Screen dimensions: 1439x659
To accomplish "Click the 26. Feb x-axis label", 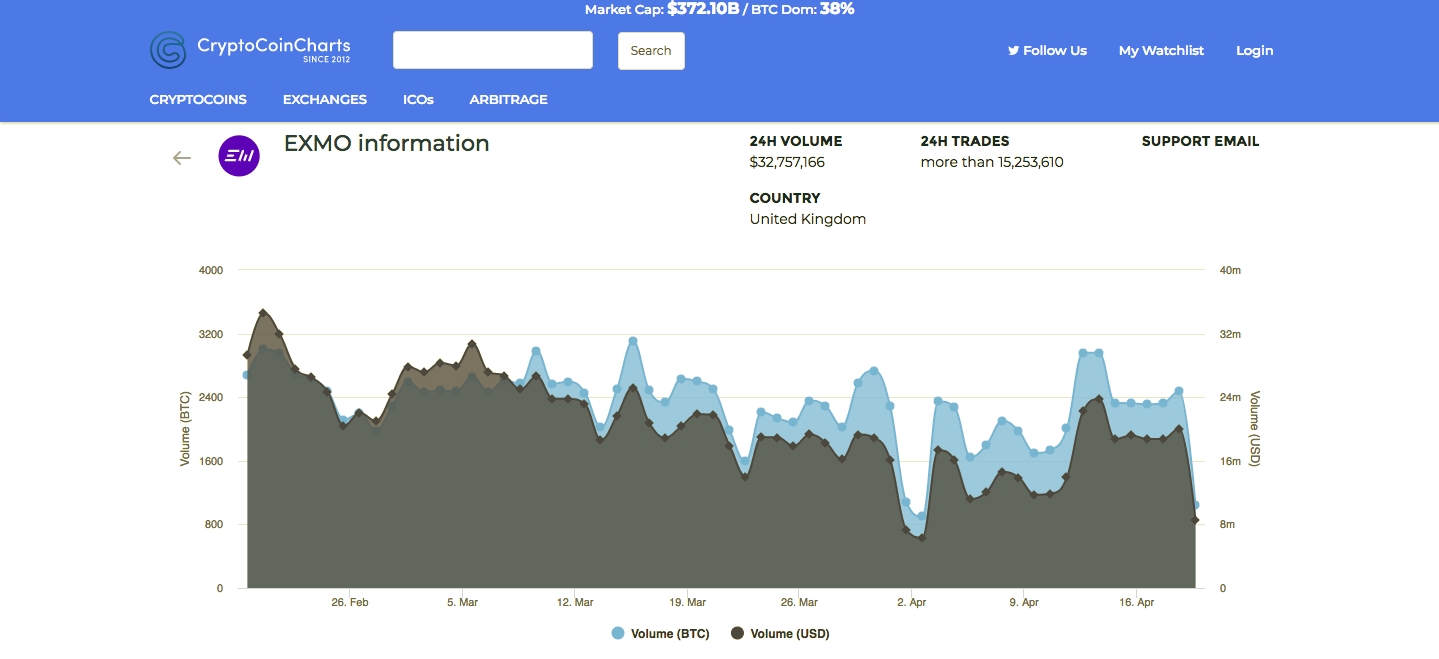I will pyautogui.click(x=350, y=602).
